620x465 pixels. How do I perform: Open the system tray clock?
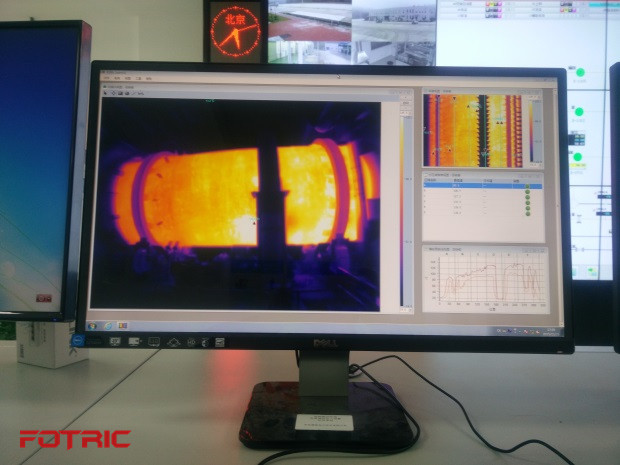click(549, 332)
